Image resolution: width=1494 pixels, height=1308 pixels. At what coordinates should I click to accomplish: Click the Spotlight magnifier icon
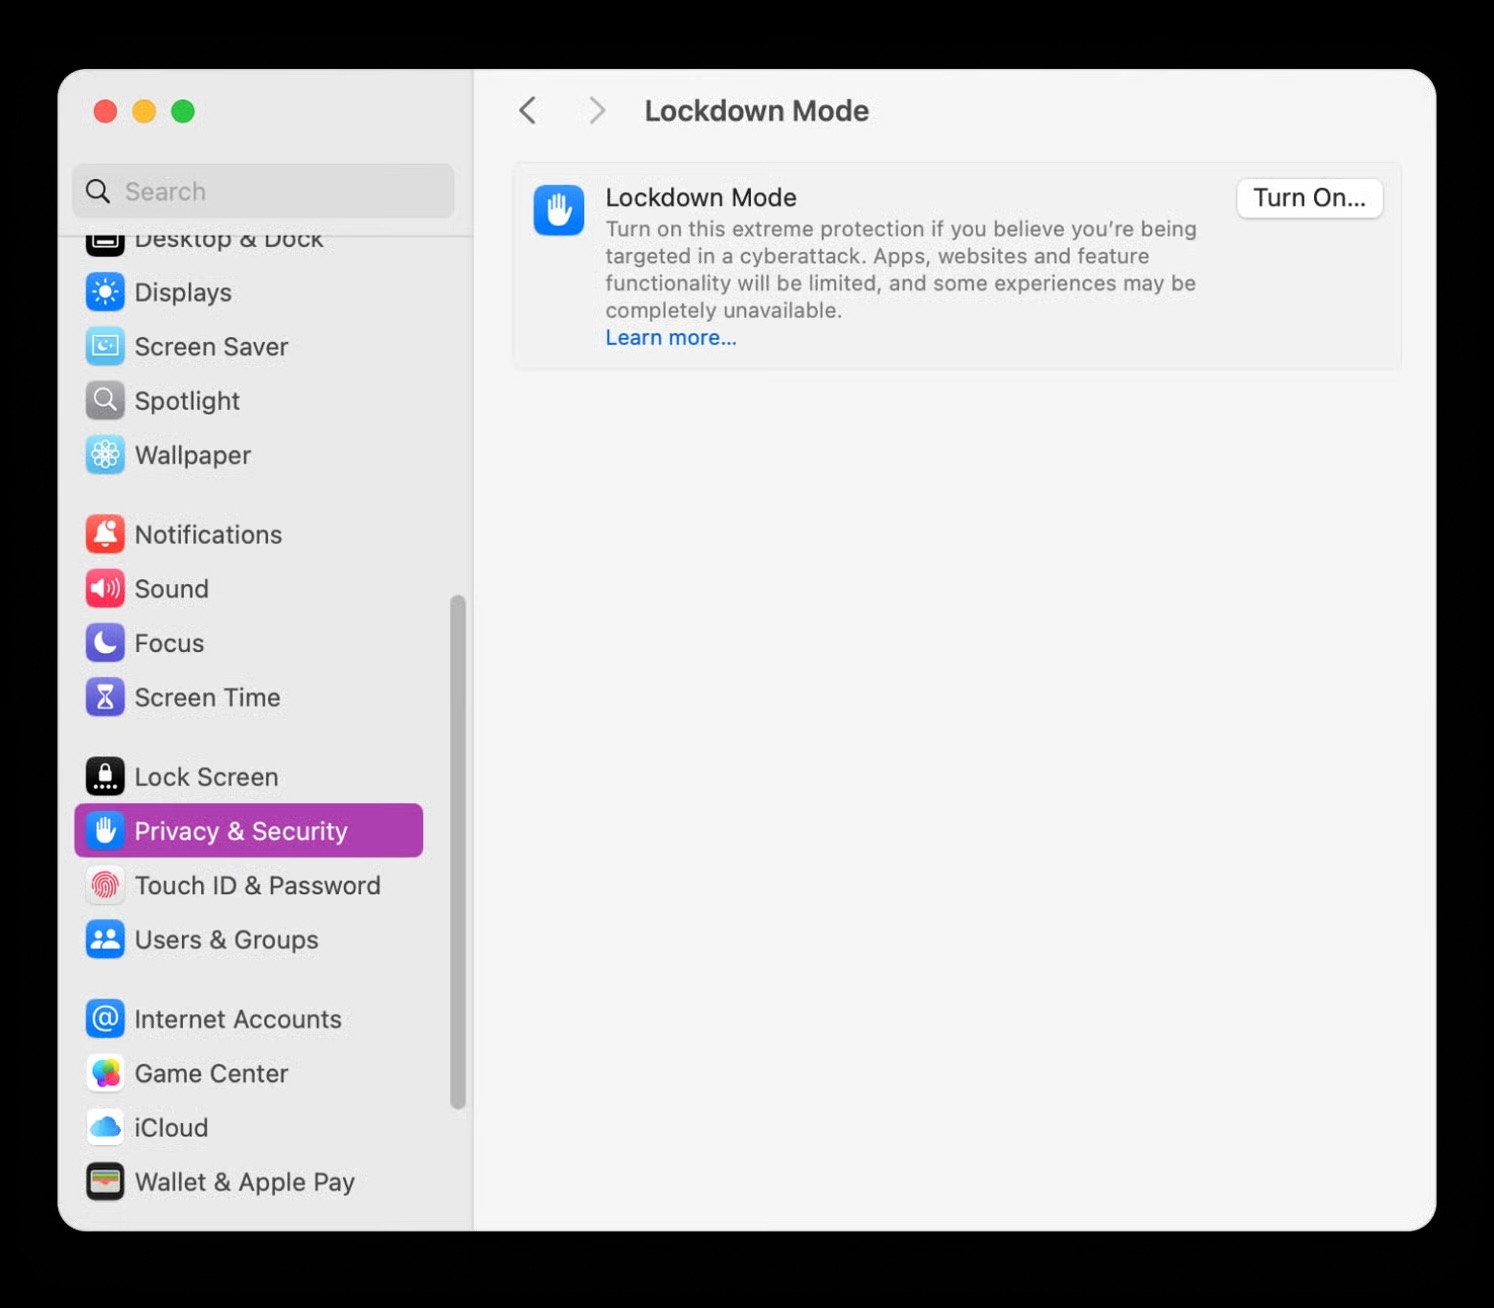(x=105, y=401)
